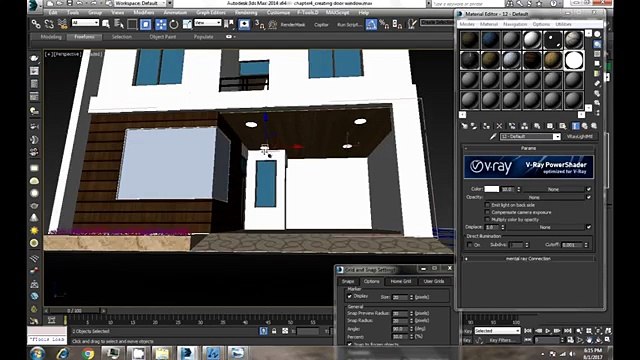Open the Rendering menu
Viewport: 640px width, 360px height.
pos(246,13)
